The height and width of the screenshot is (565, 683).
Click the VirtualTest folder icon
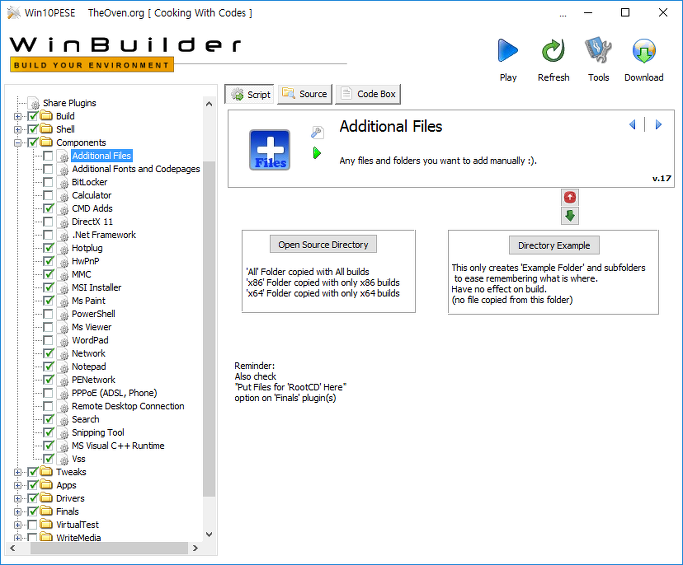pos(47,524)
